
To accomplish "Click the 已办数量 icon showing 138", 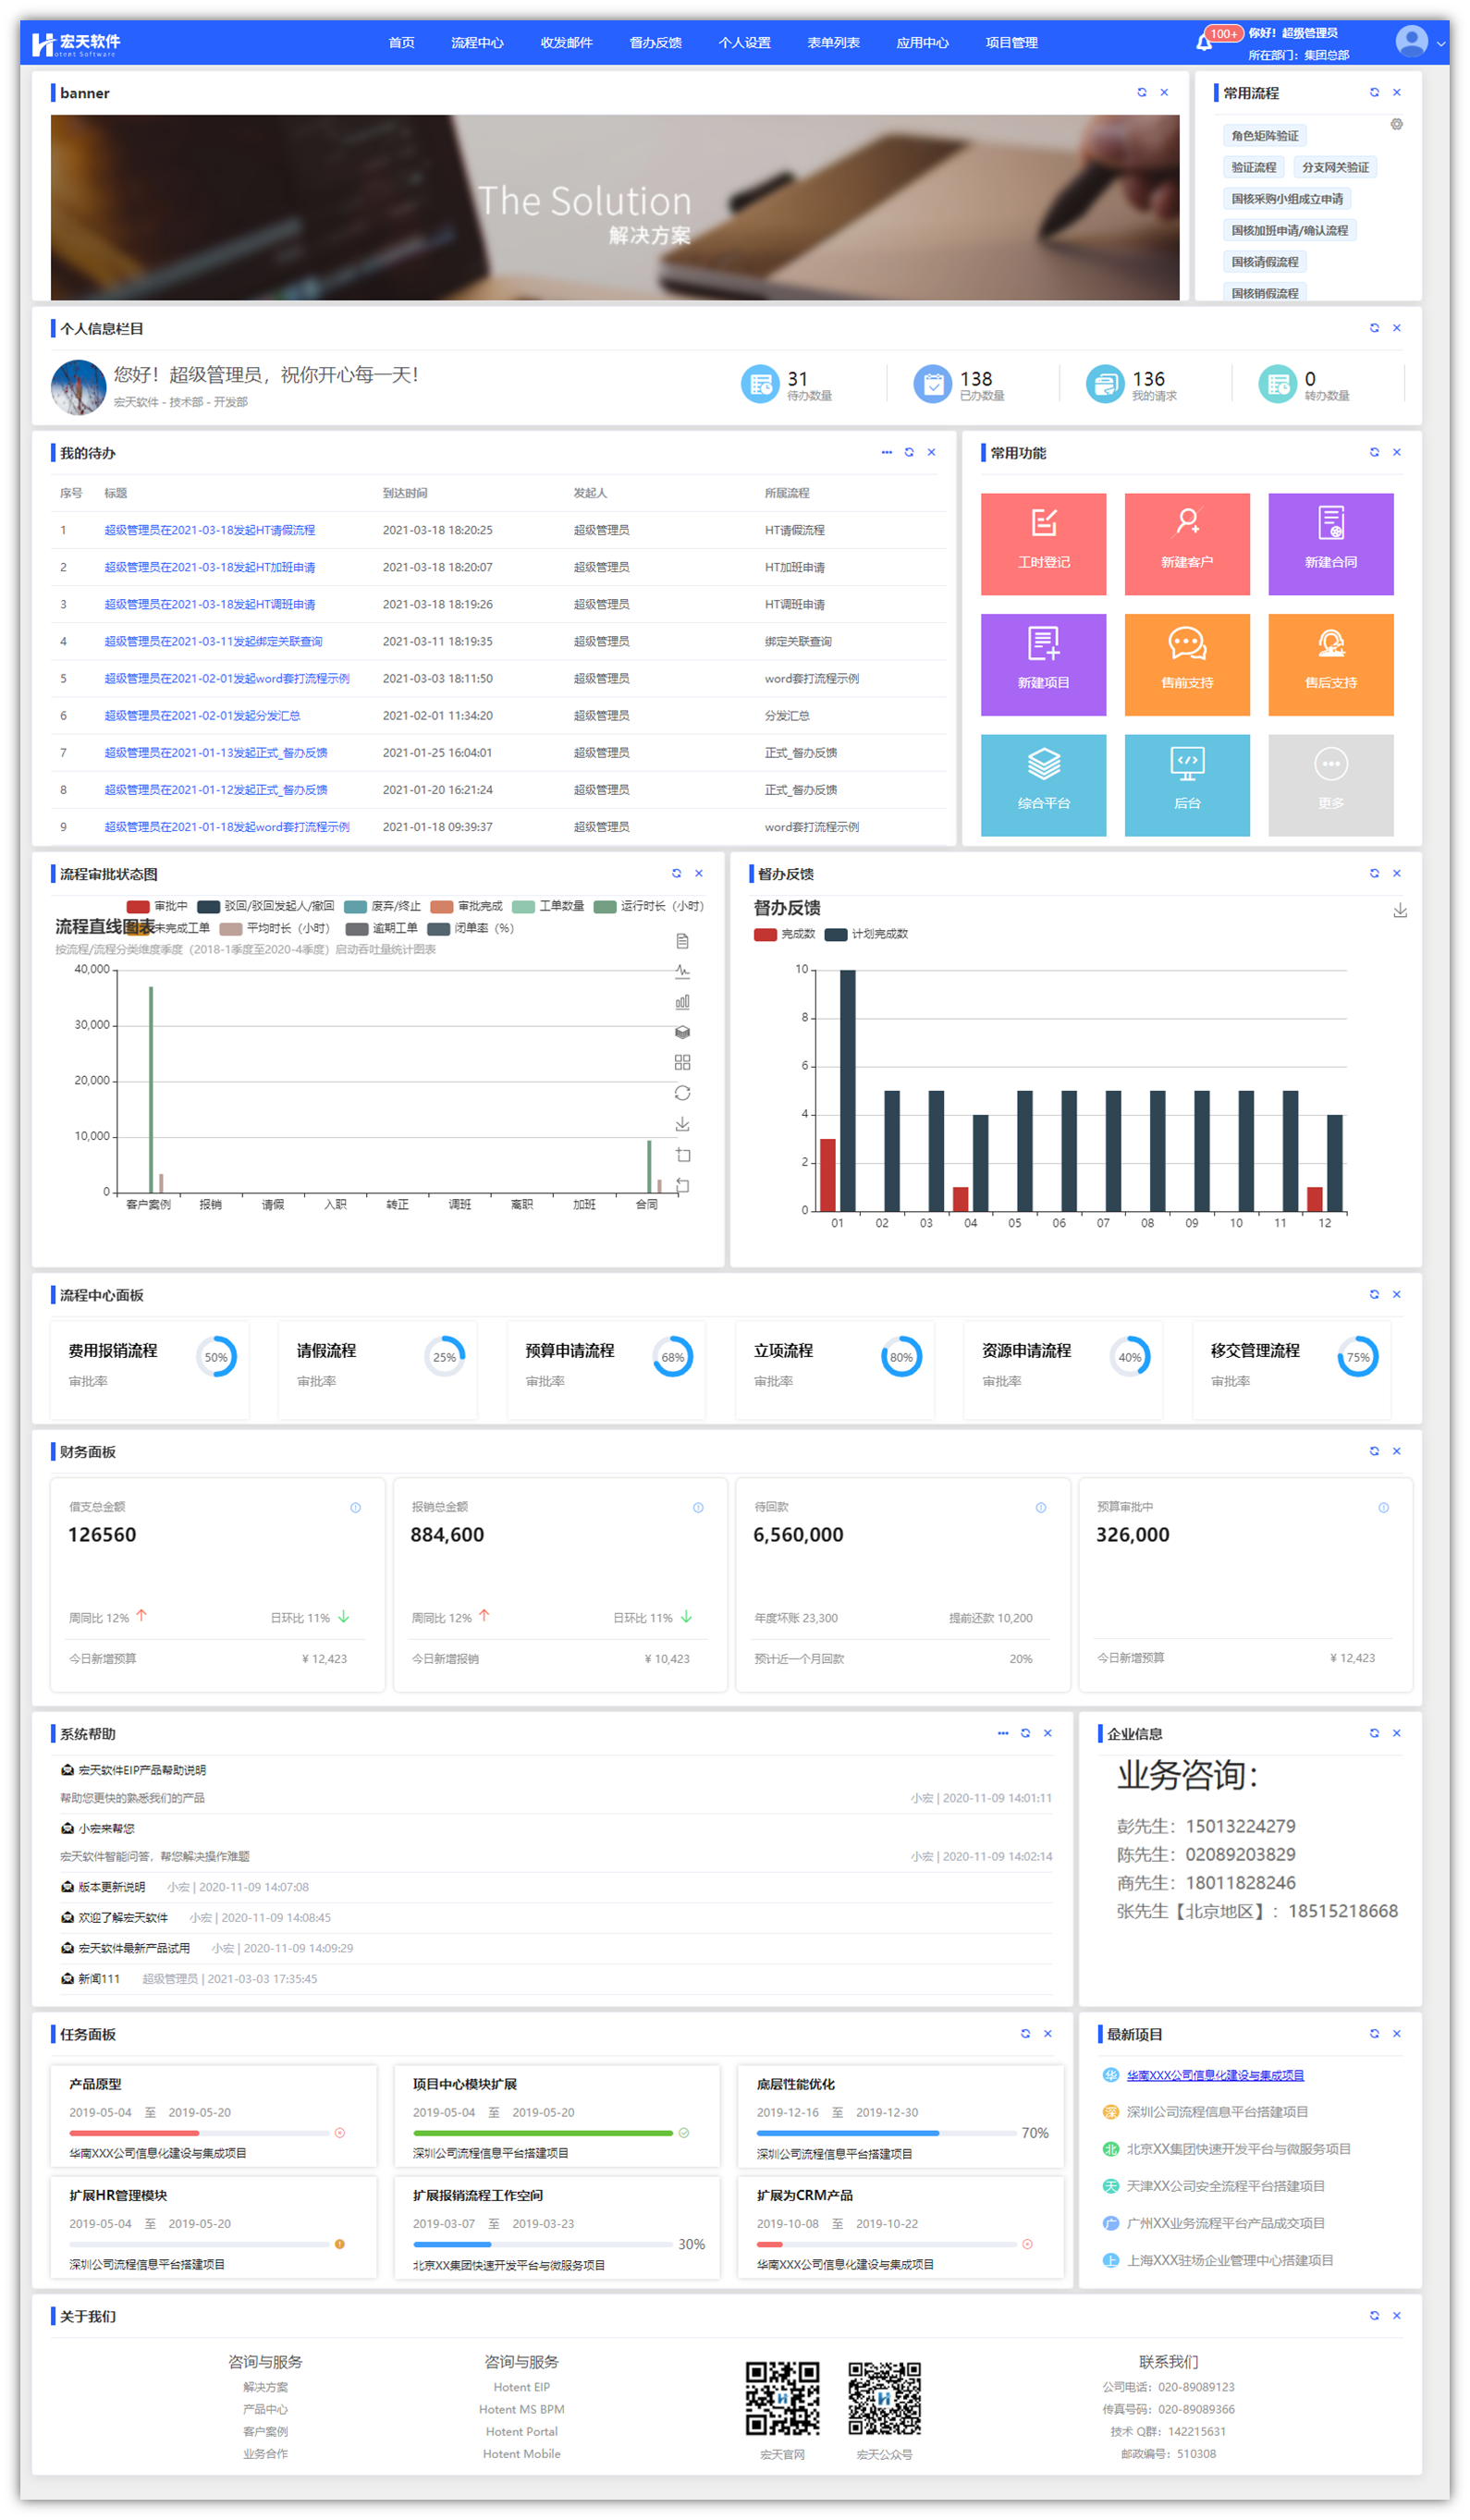I will click(x=932, y=384).
